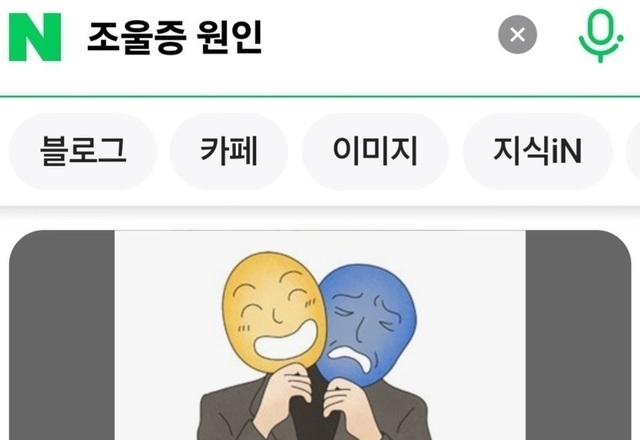
Task: Go to the 지식iN tab
Action: tap(537, 151)
